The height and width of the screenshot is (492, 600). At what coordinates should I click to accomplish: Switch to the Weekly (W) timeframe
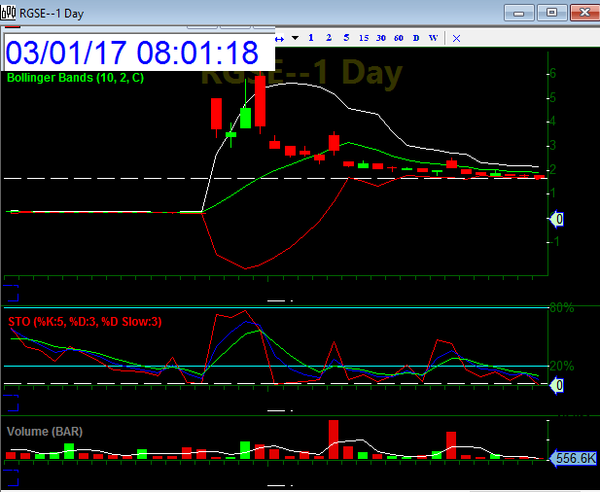[433, 38]
